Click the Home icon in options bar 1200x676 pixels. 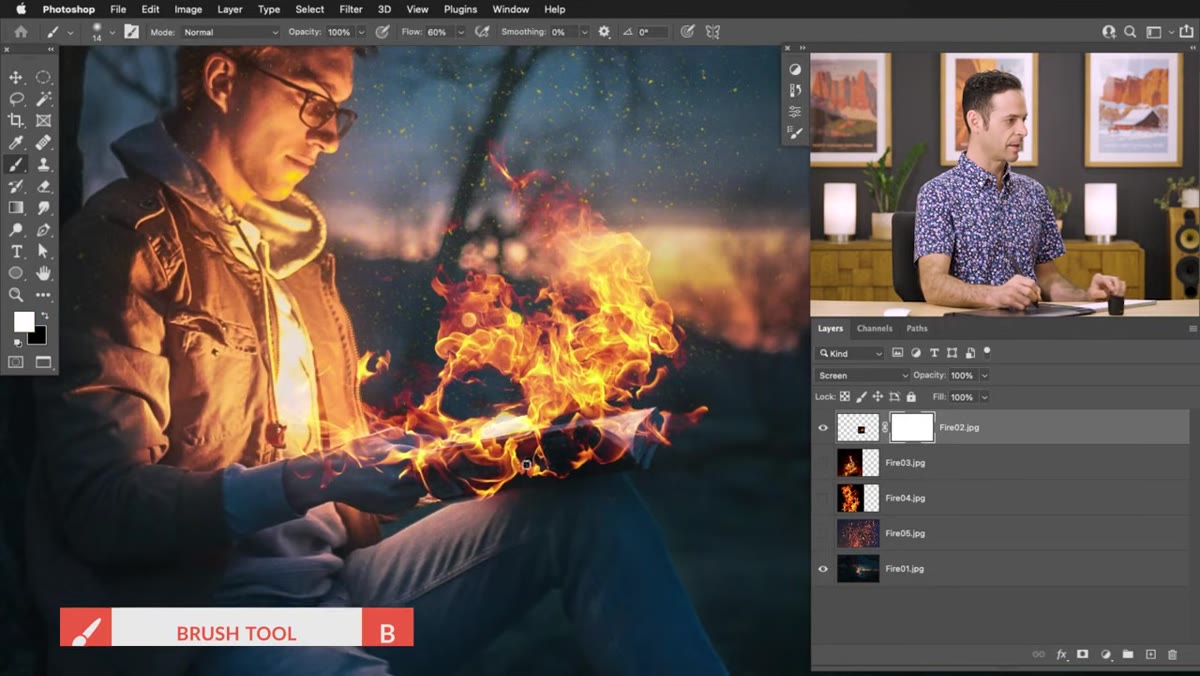click(x=20, y=32)
